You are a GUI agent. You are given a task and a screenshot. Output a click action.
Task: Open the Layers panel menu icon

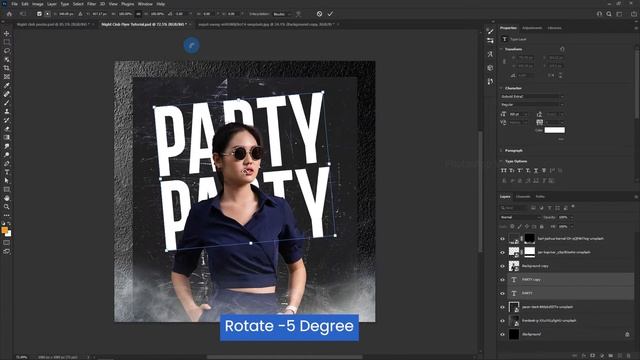636,197
